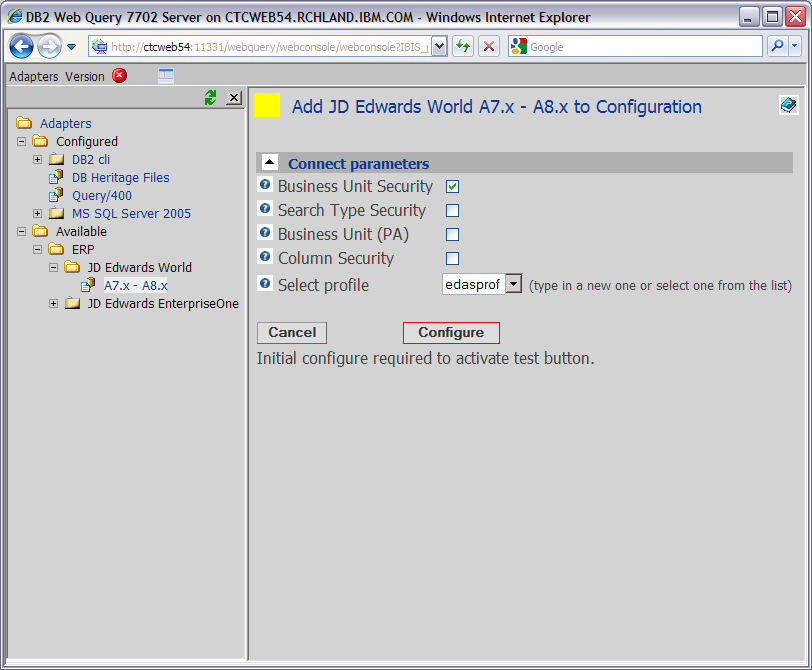Screen dimensions: 812x670
Task: Select the ERP folder label
Action: (x=83, y=250)
